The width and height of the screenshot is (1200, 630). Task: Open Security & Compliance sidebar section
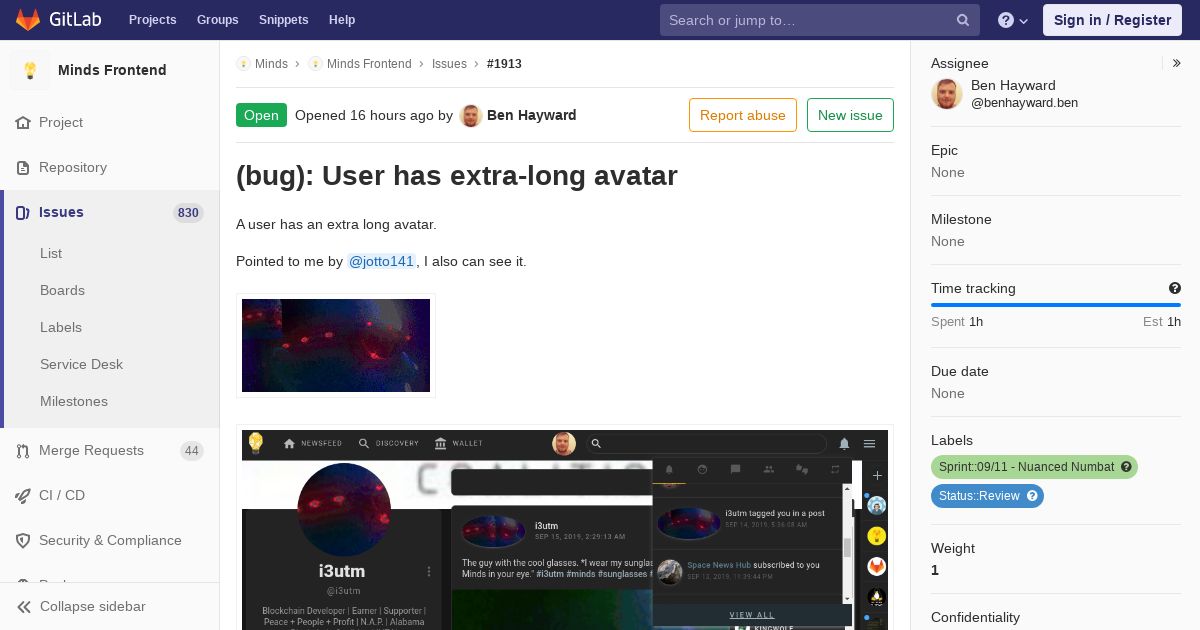[110, 540]
